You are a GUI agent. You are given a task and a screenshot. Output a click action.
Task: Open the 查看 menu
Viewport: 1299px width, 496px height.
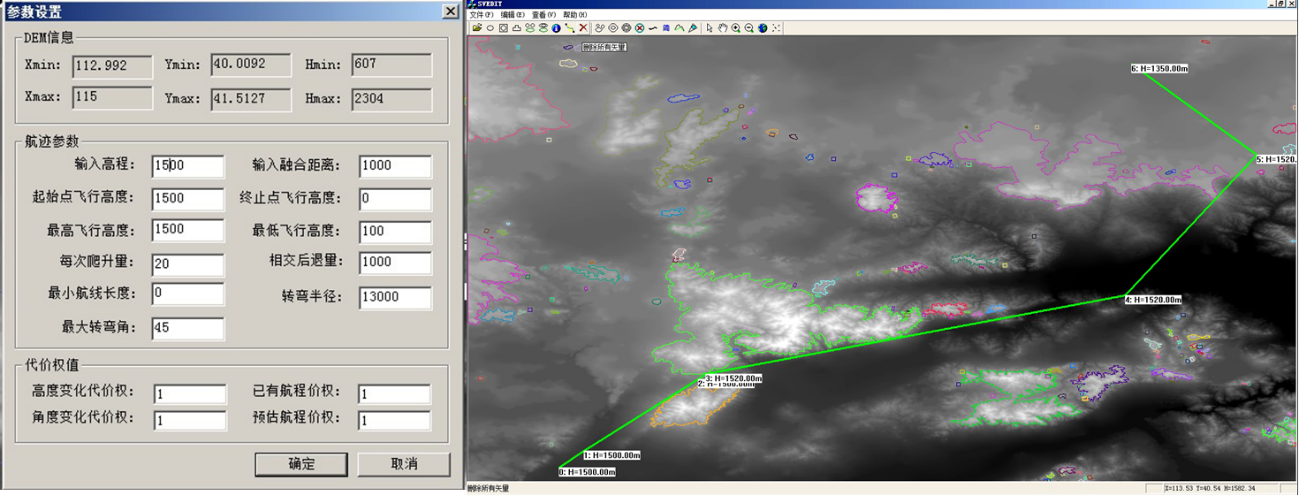click(x=543, y=15)
